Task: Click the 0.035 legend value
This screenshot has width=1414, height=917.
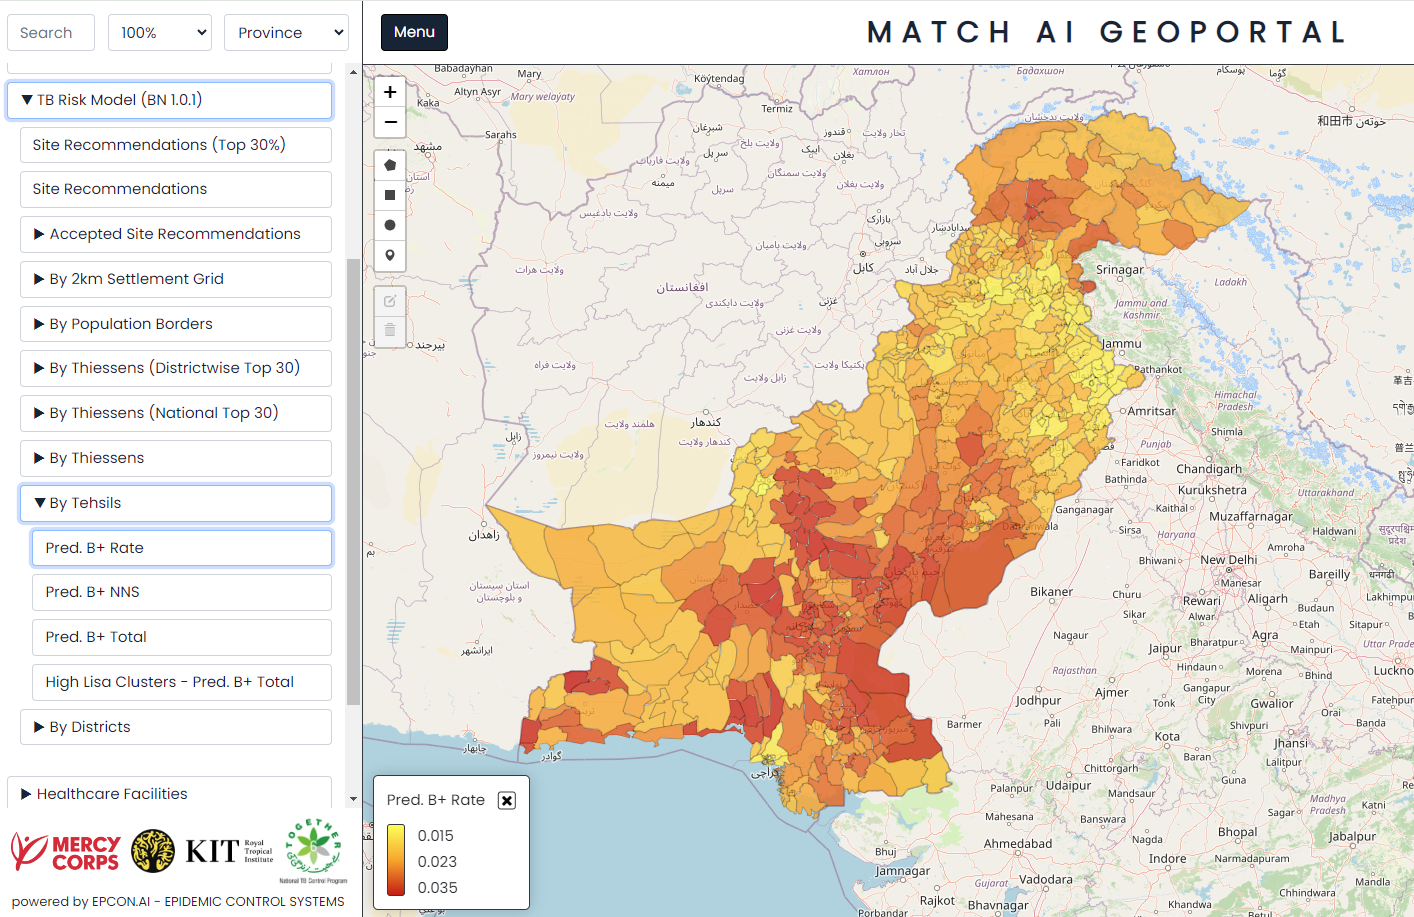Action: tap(438, 888)
